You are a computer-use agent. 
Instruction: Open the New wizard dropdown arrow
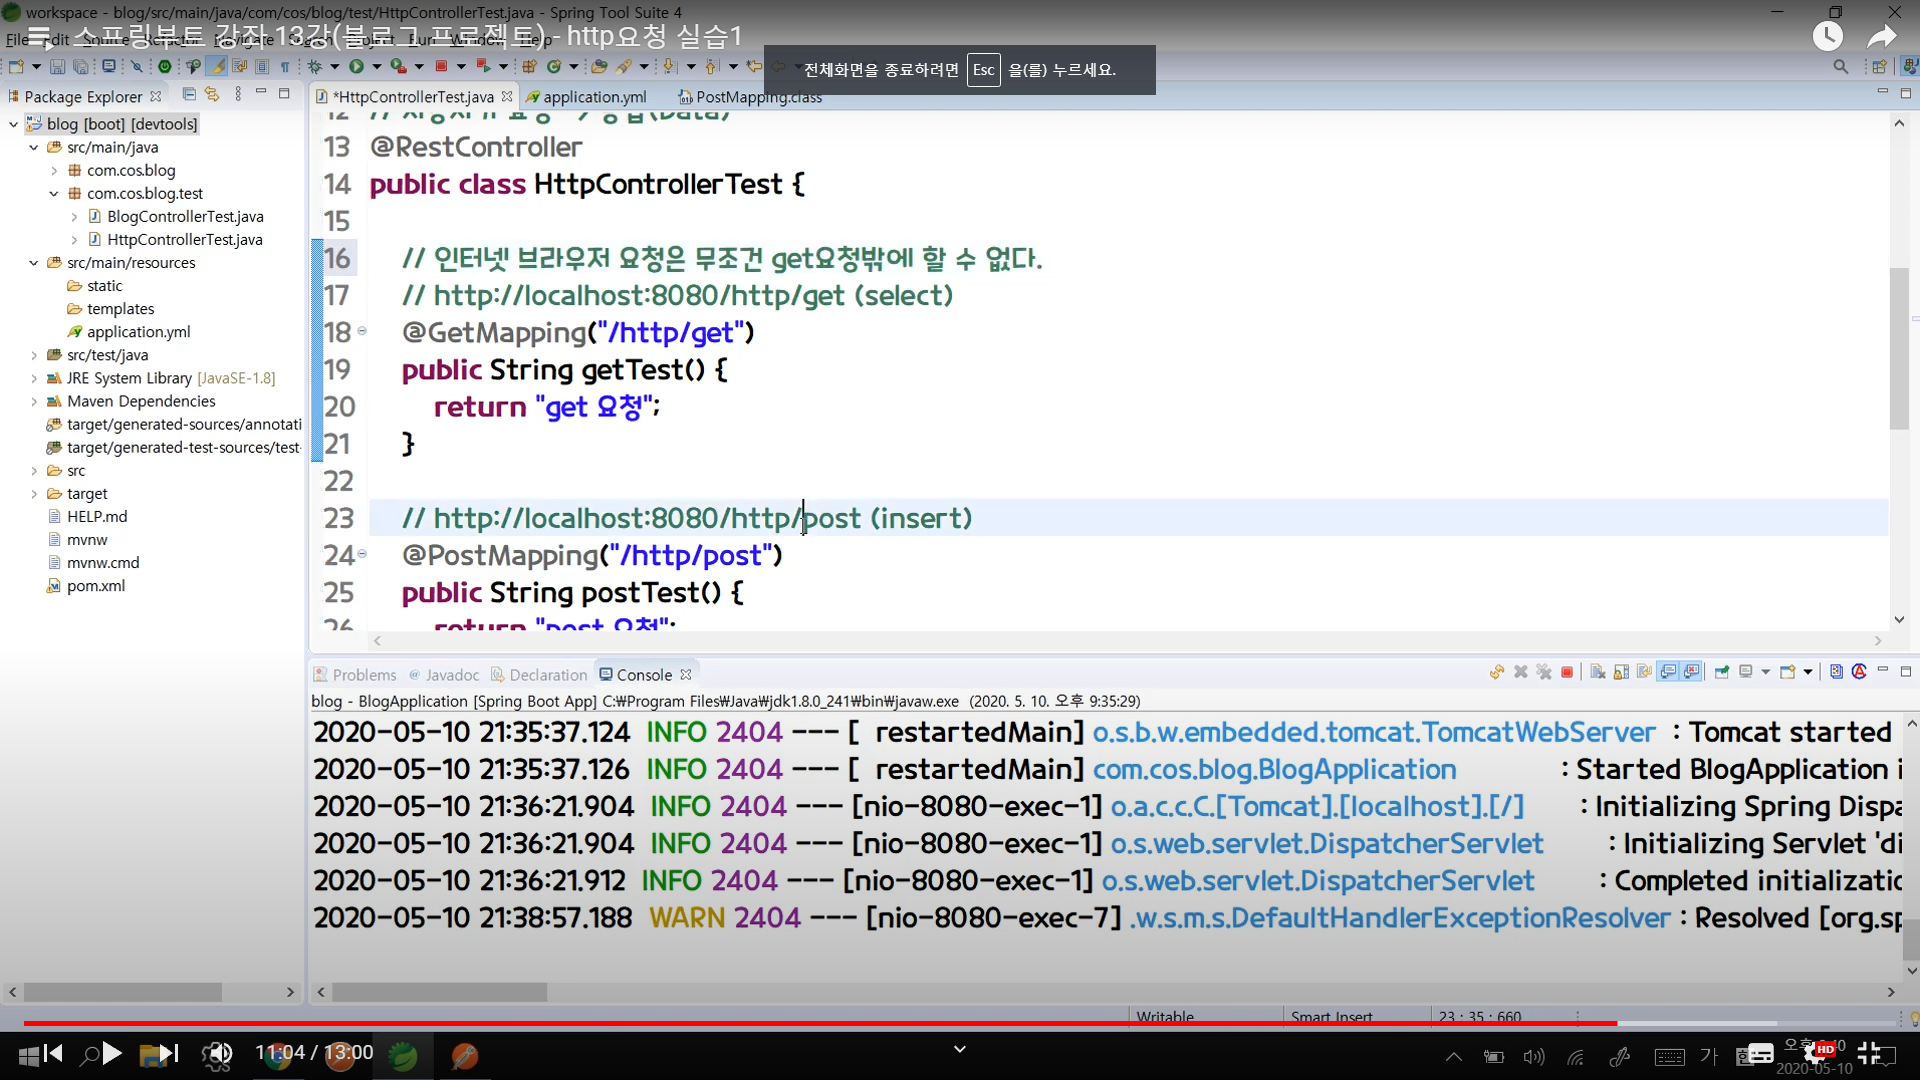click(x=37, y=67)
